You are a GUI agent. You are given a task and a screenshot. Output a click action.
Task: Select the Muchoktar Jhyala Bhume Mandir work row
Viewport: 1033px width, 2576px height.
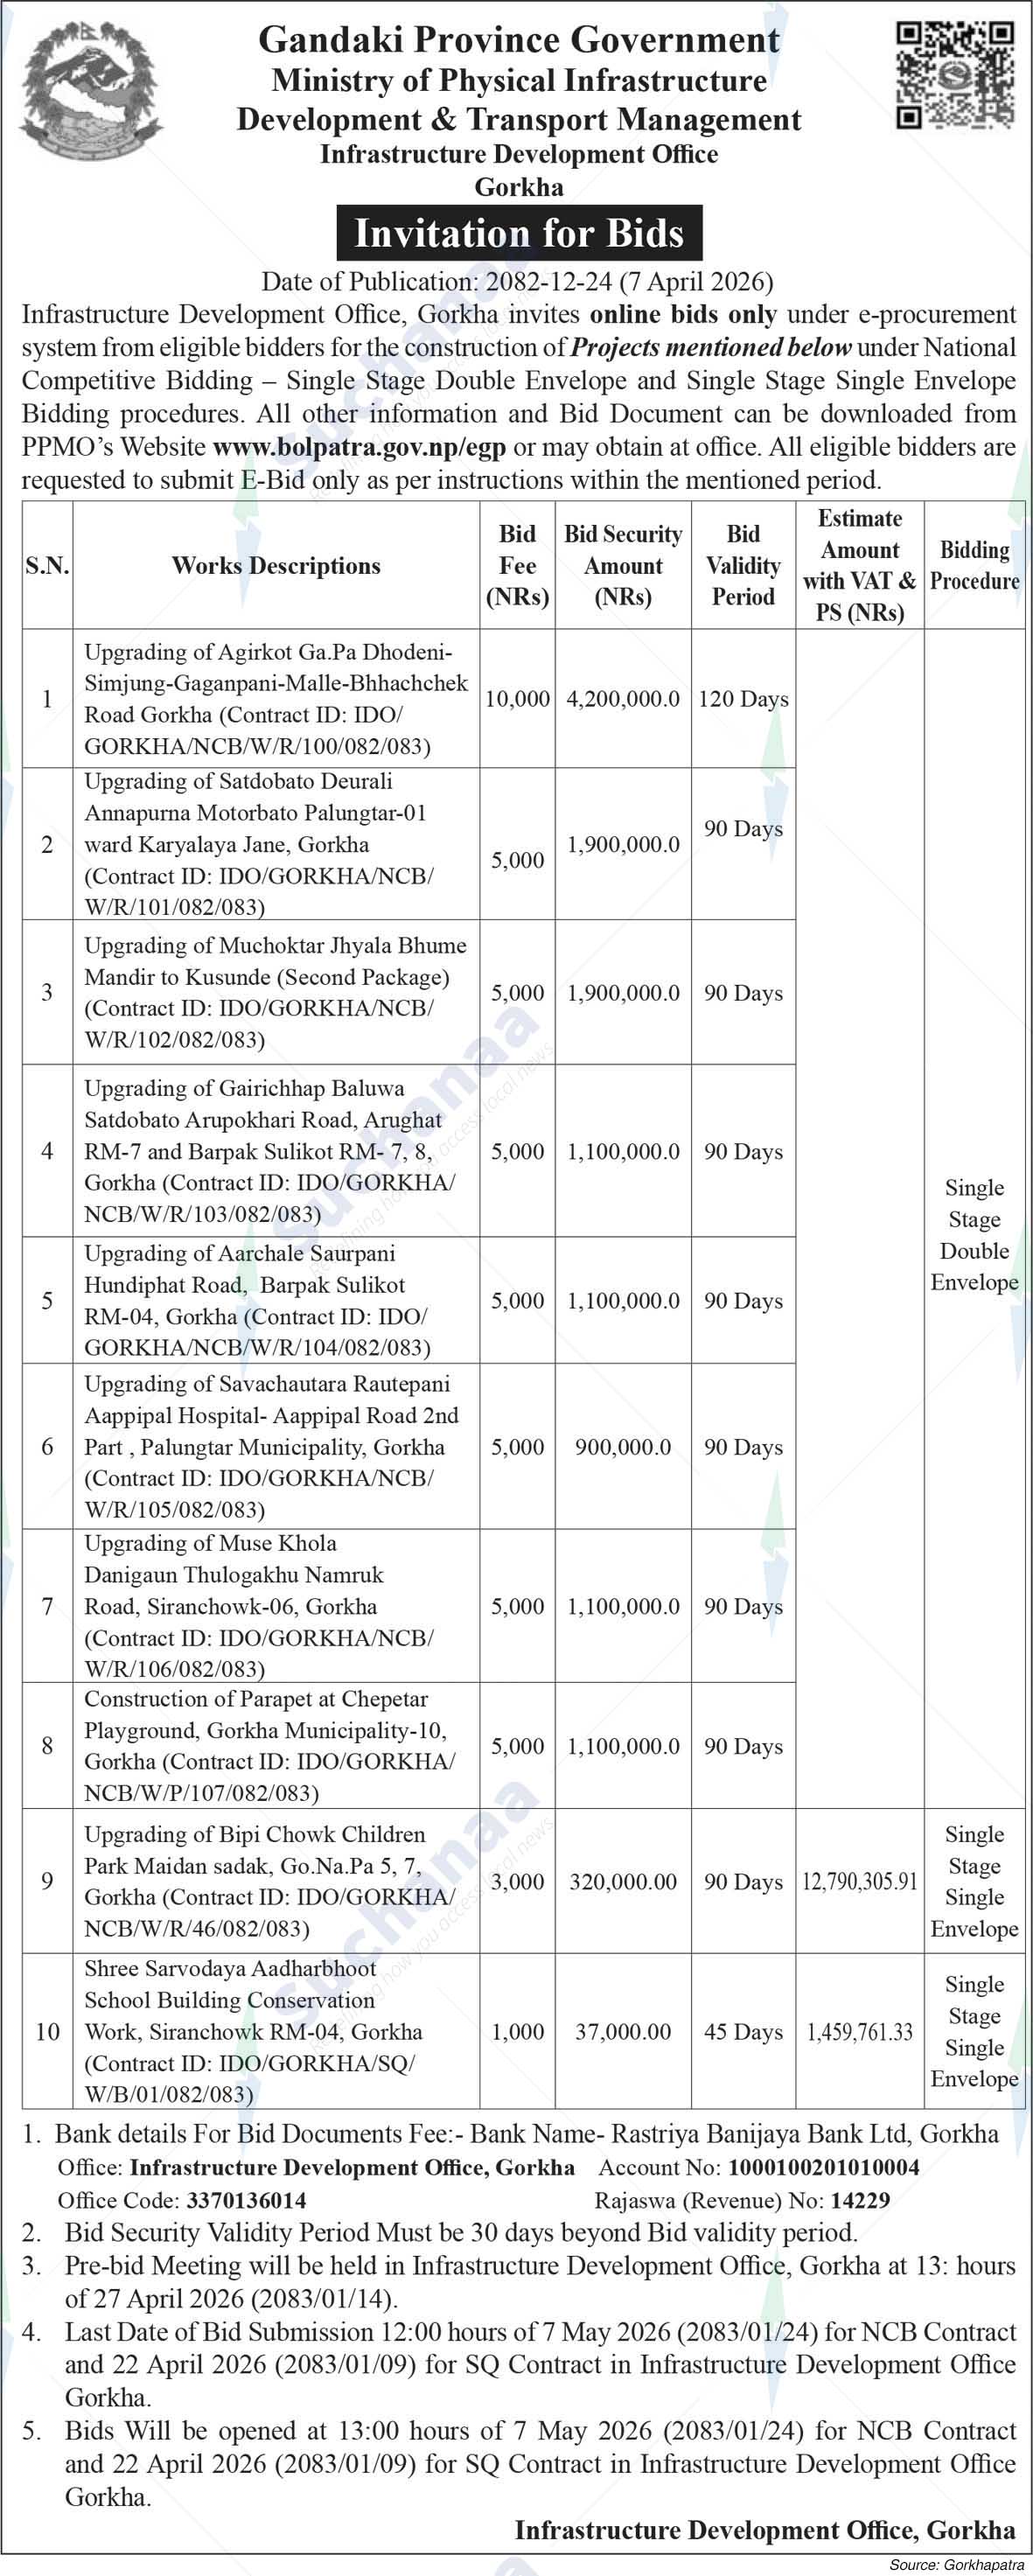(x=276, y=992)
